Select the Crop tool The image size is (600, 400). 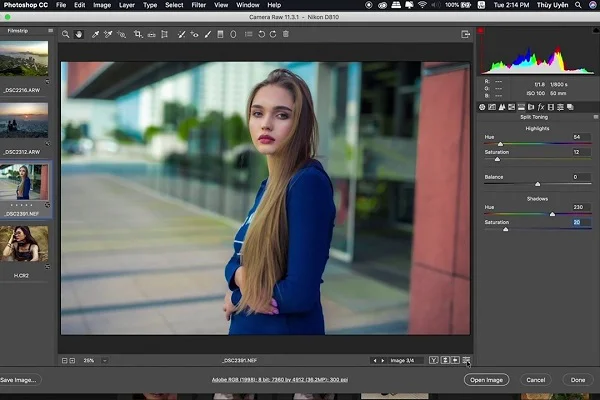pyautogui.click(x=138, y=34)
